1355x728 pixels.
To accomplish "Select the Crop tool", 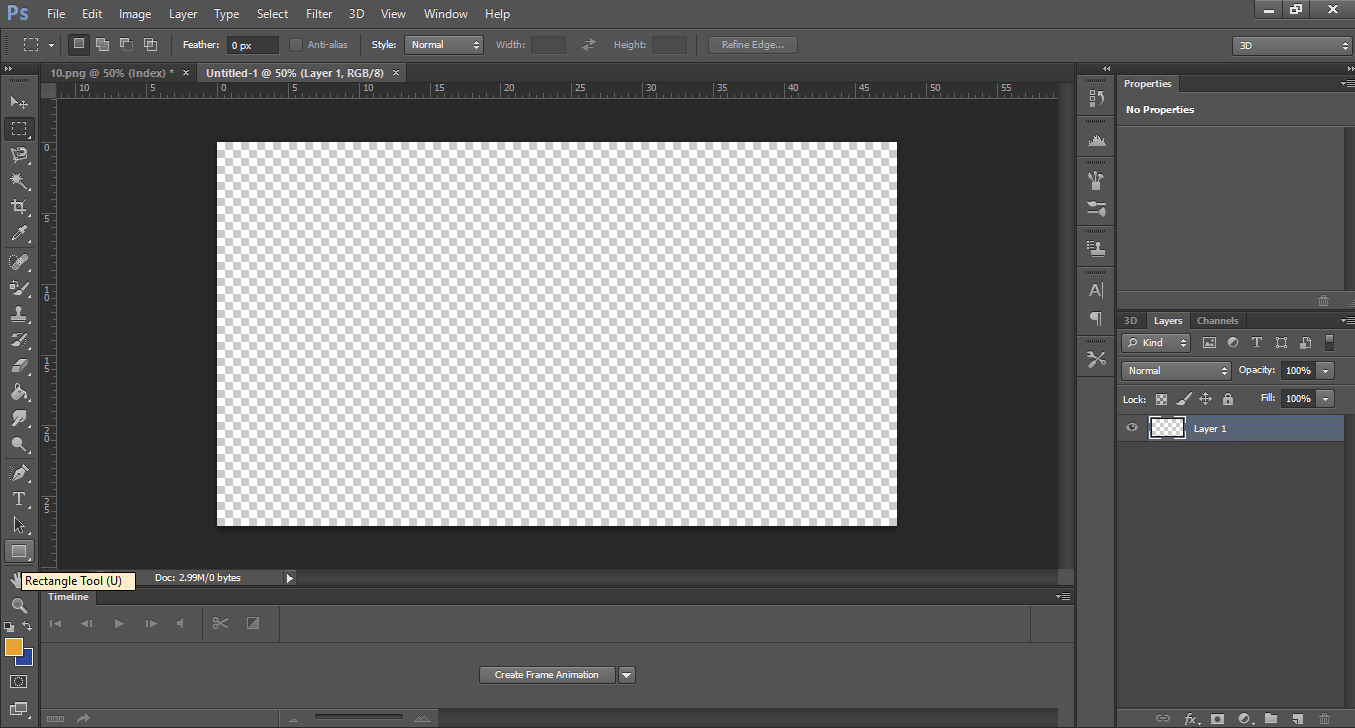I will click(x=19, y=206).
